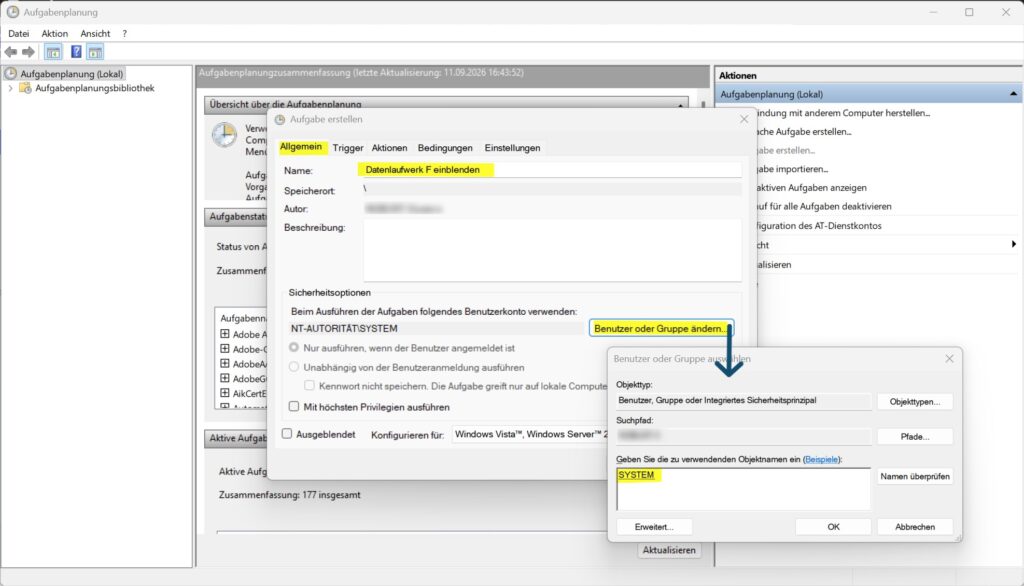Open the Datei menu
This screenshot has width=1024, height=586.
click(18, 33)
